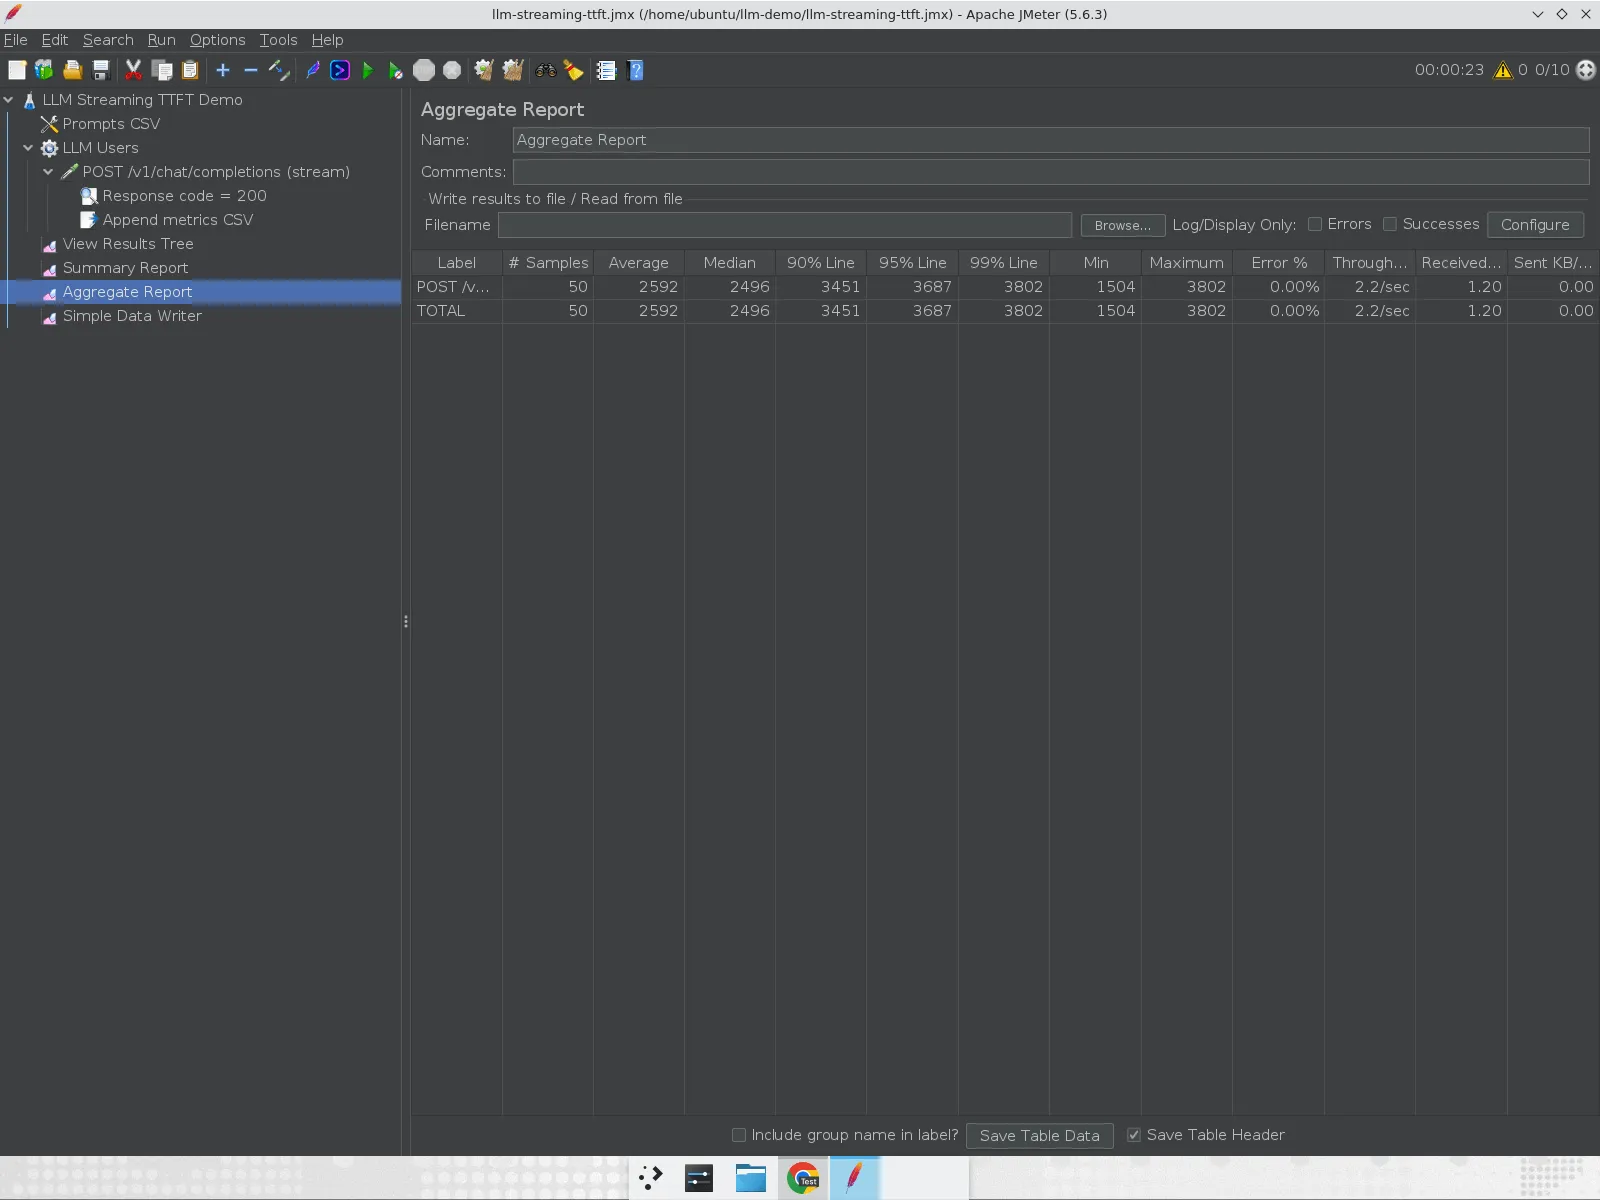Viewport: 1600px width, 1200px height.
Task: Collapse the LLM Users thread group node
Action: pos(28,148)
